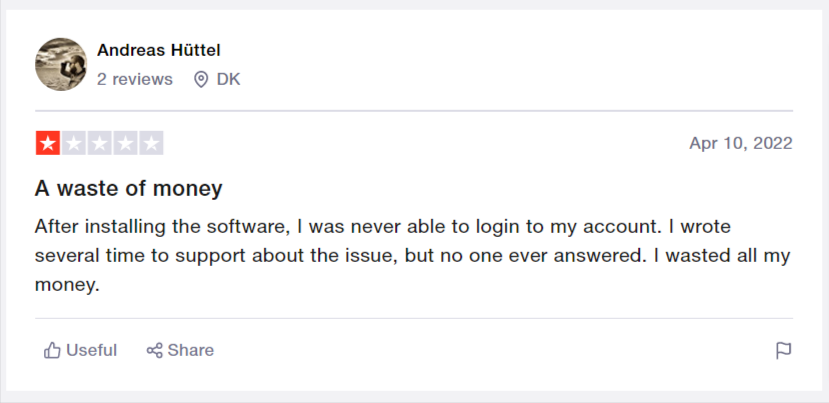
Task: Select the Share button label
Action: [190, 350]
